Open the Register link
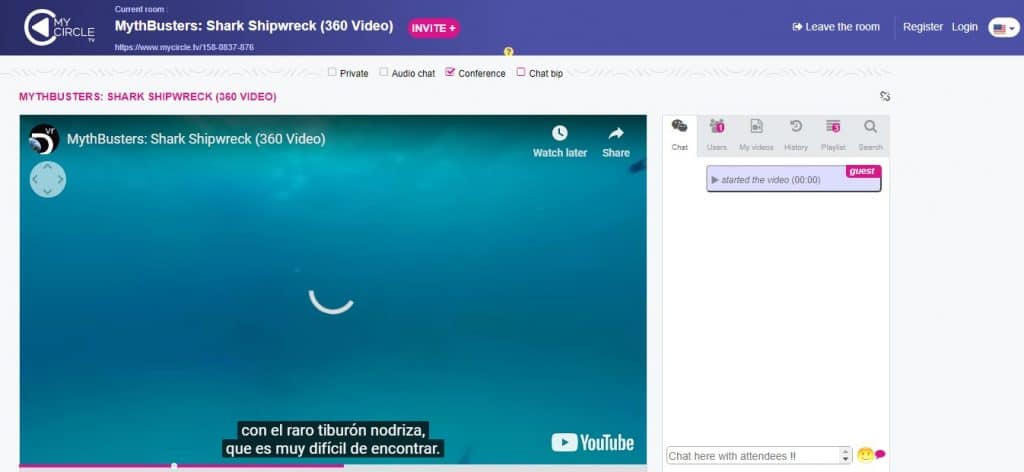Viewport: 1024px width, 472px height. 923,27
